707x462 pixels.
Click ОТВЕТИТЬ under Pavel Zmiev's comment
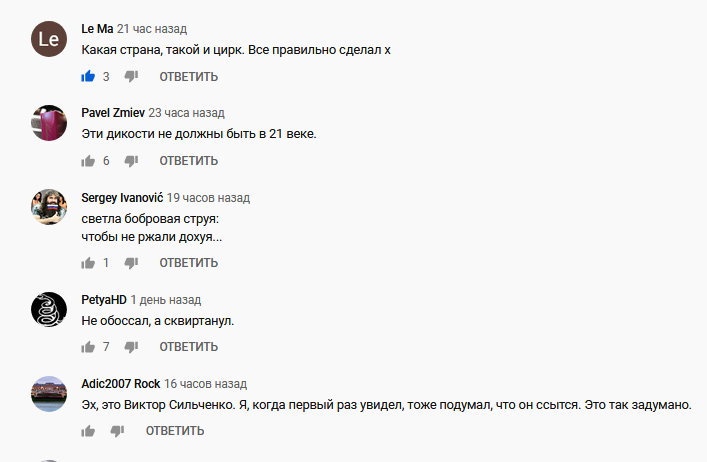coord(188,161)
